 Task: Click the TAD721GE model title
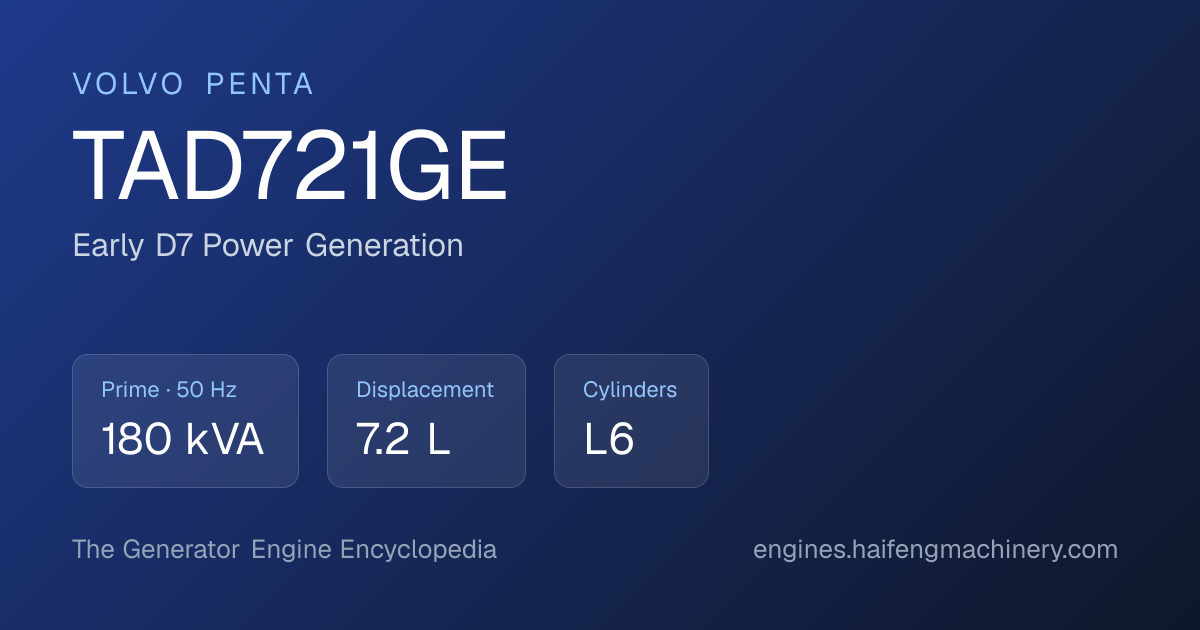pos(290,165)
